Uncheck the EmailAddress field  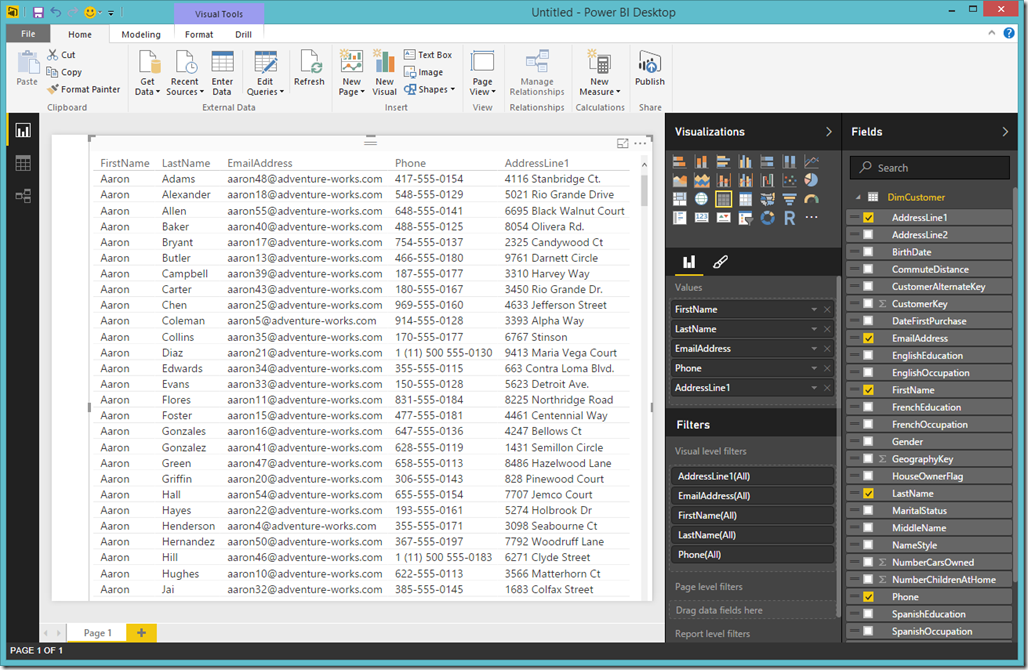[868, 338]
